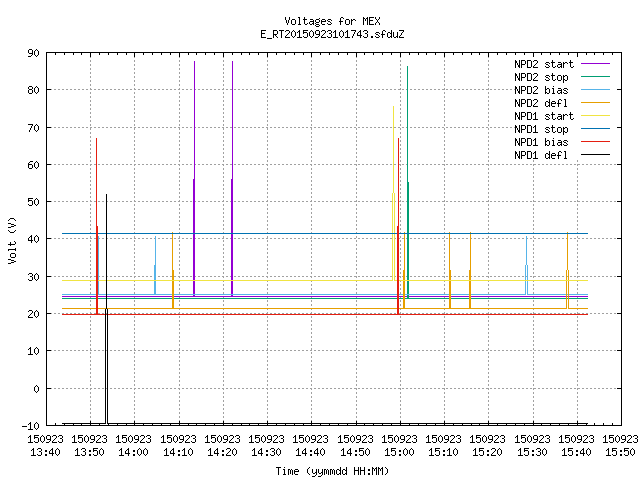
Task: Click the "NPD1 defl" legend label
Action: click(x=541, y=156)
